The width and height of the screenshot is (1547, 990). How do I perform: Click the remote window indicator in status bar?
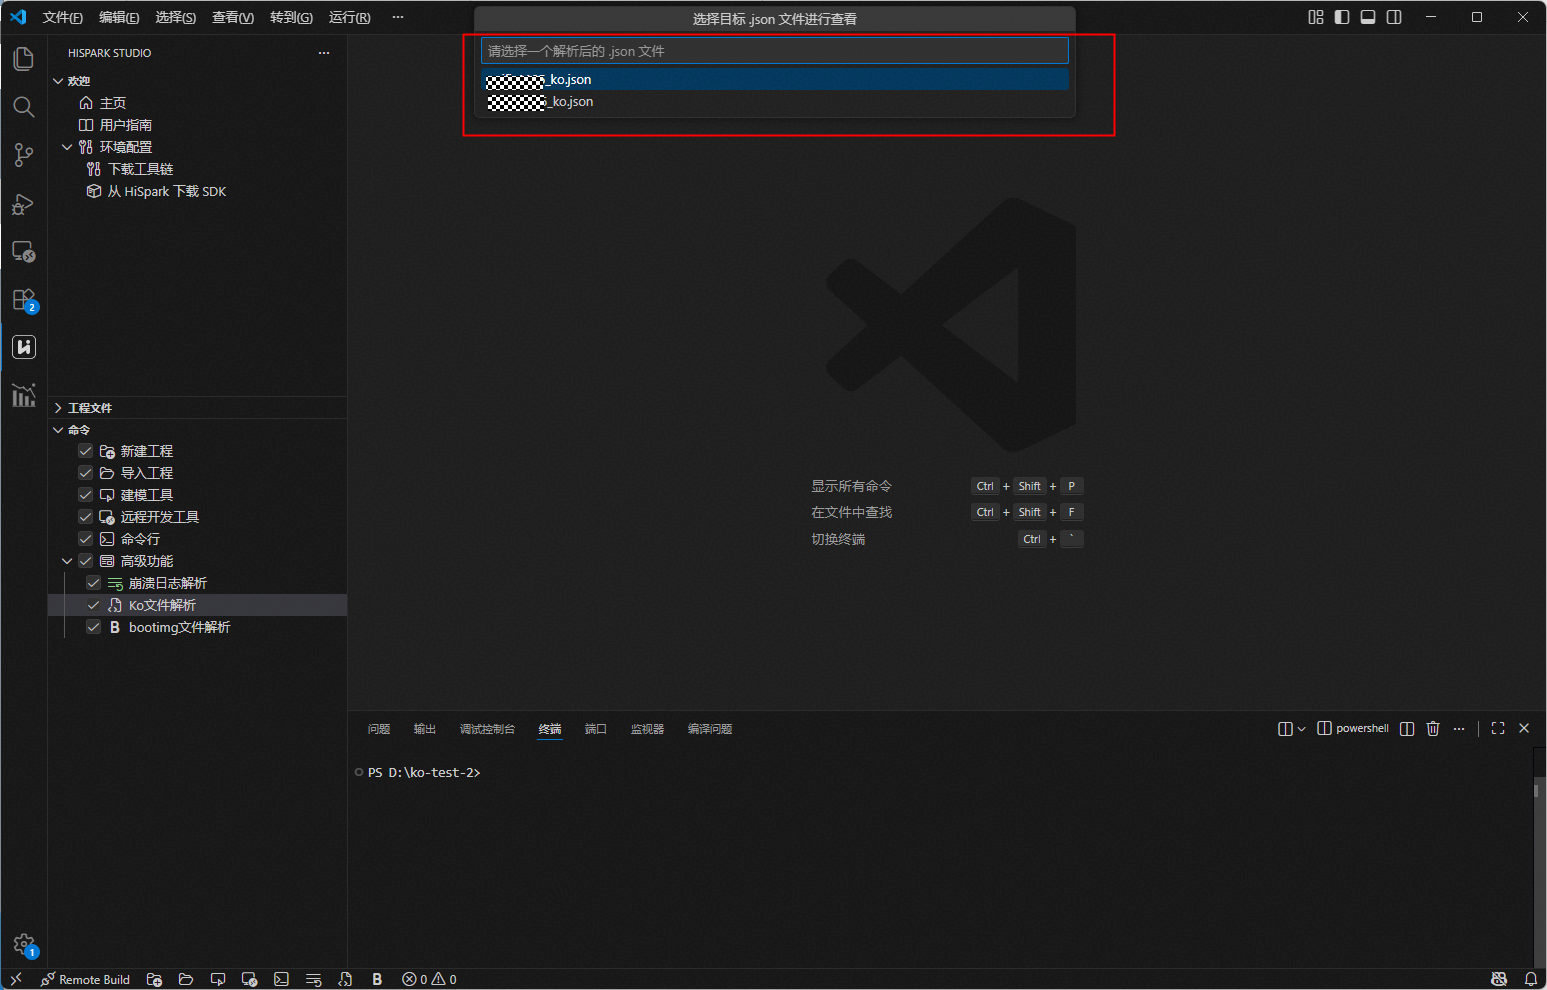coord(16,979)
